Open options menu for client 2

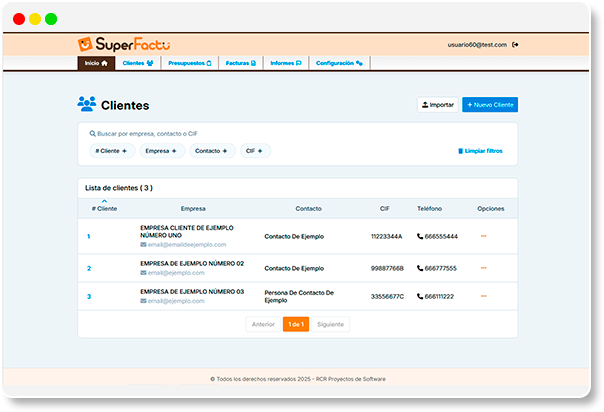484,268
